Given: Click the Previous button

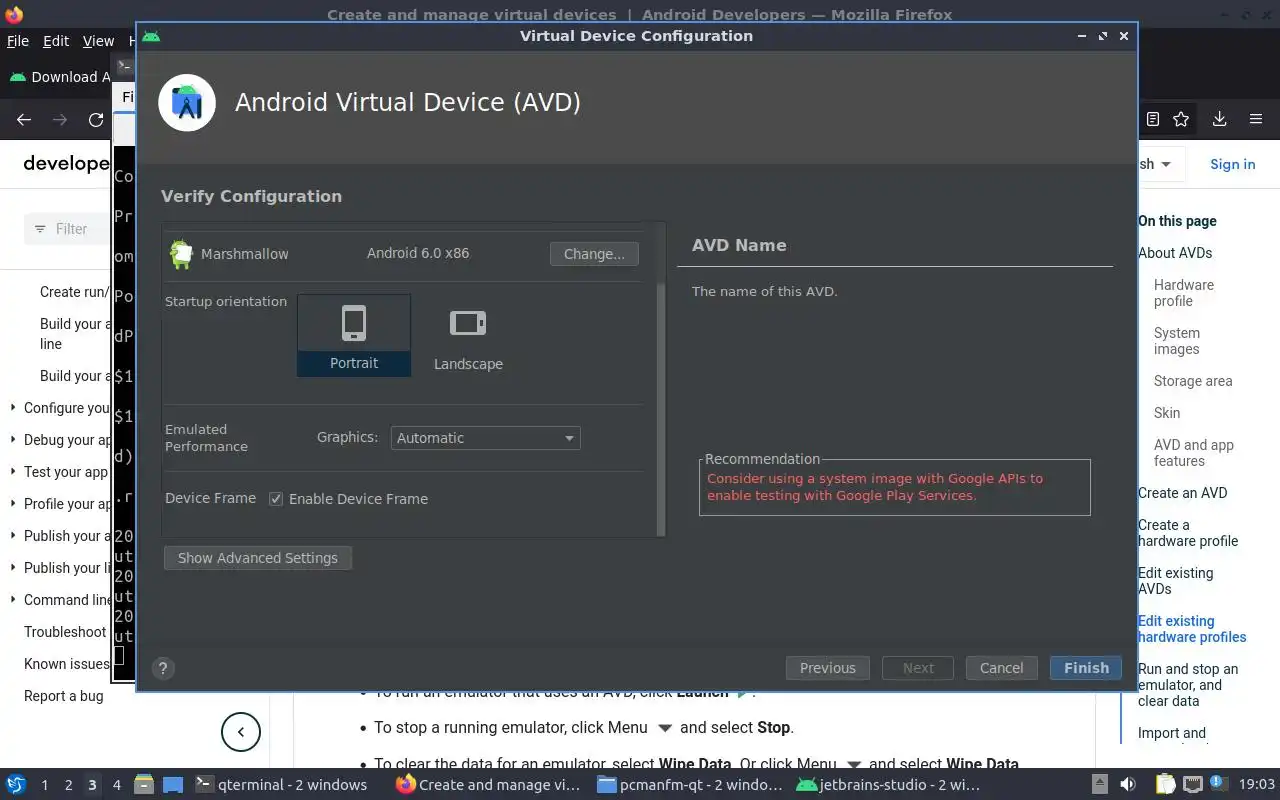Looking at the screenshot, I should tap(828, 668).
